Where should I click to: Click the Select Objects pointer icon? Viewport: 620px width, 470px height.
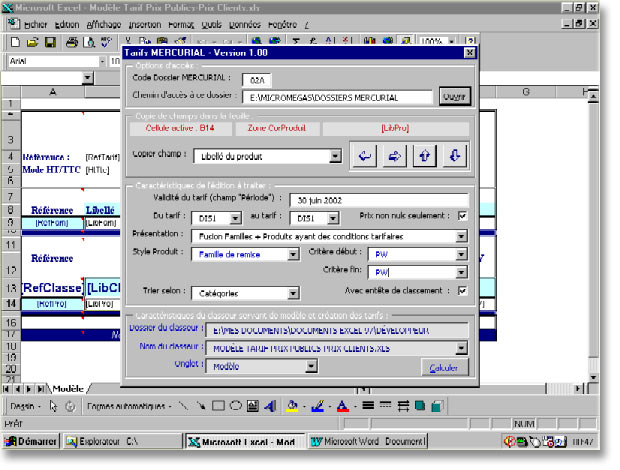(53, 406)
